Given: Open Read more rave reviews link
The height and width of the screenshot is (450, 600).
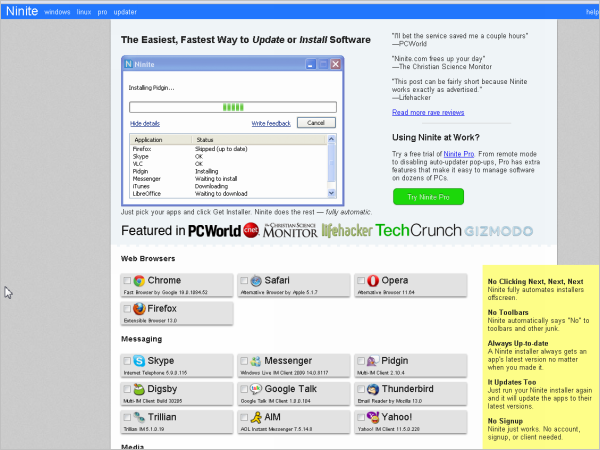Looking at the screenshot, I should [x=428, y=112].
